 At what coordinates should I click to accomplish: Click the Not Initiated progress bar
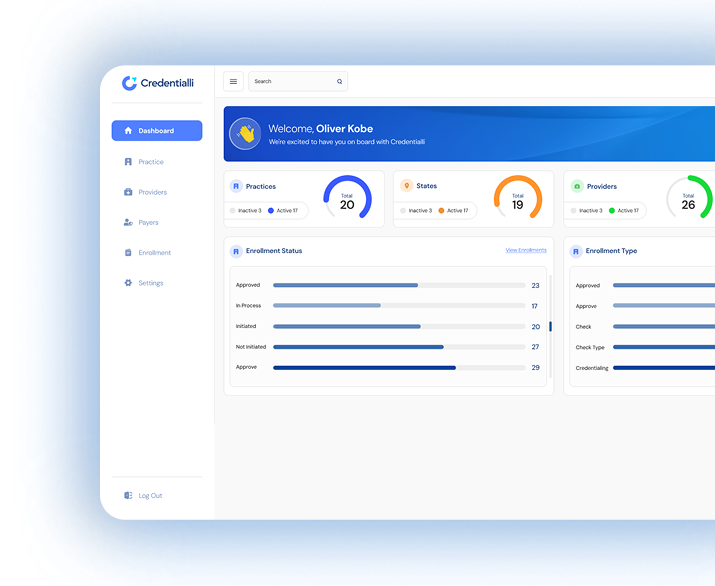click(x=399, y=347)
